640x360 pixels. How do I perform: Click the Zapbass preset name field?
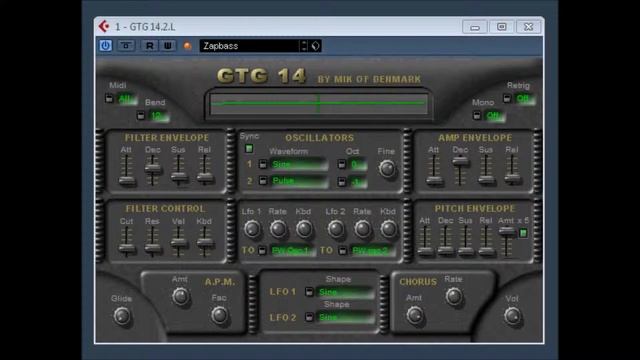click(x=250, y=46)
